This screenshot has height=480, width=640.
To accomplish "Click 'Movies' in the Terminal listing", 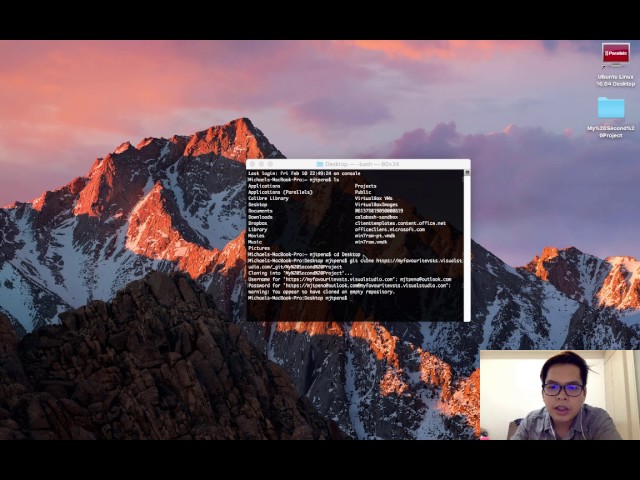I will (x=256, y=236).
